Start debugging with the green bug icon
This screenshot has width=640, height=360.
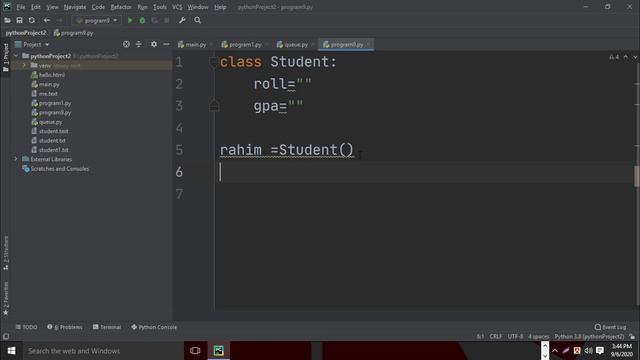pyautogui.click(x=142, y=20)
